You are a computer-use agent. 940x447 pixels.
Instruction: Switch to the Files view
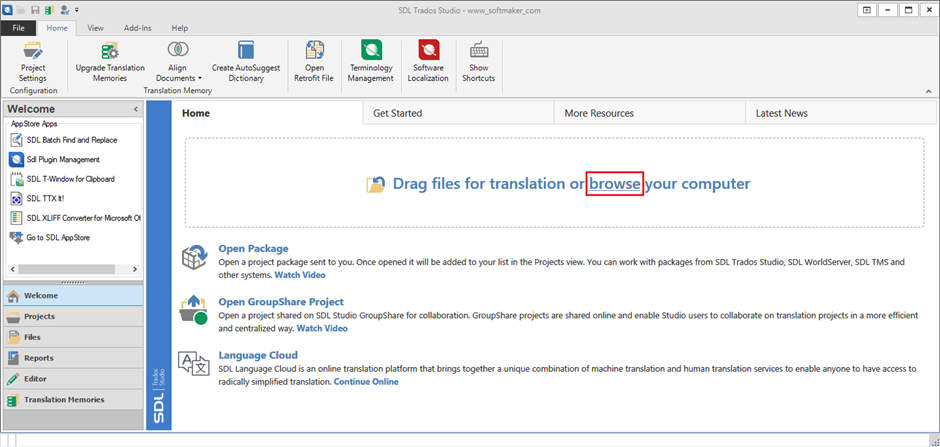click(73, 337)
